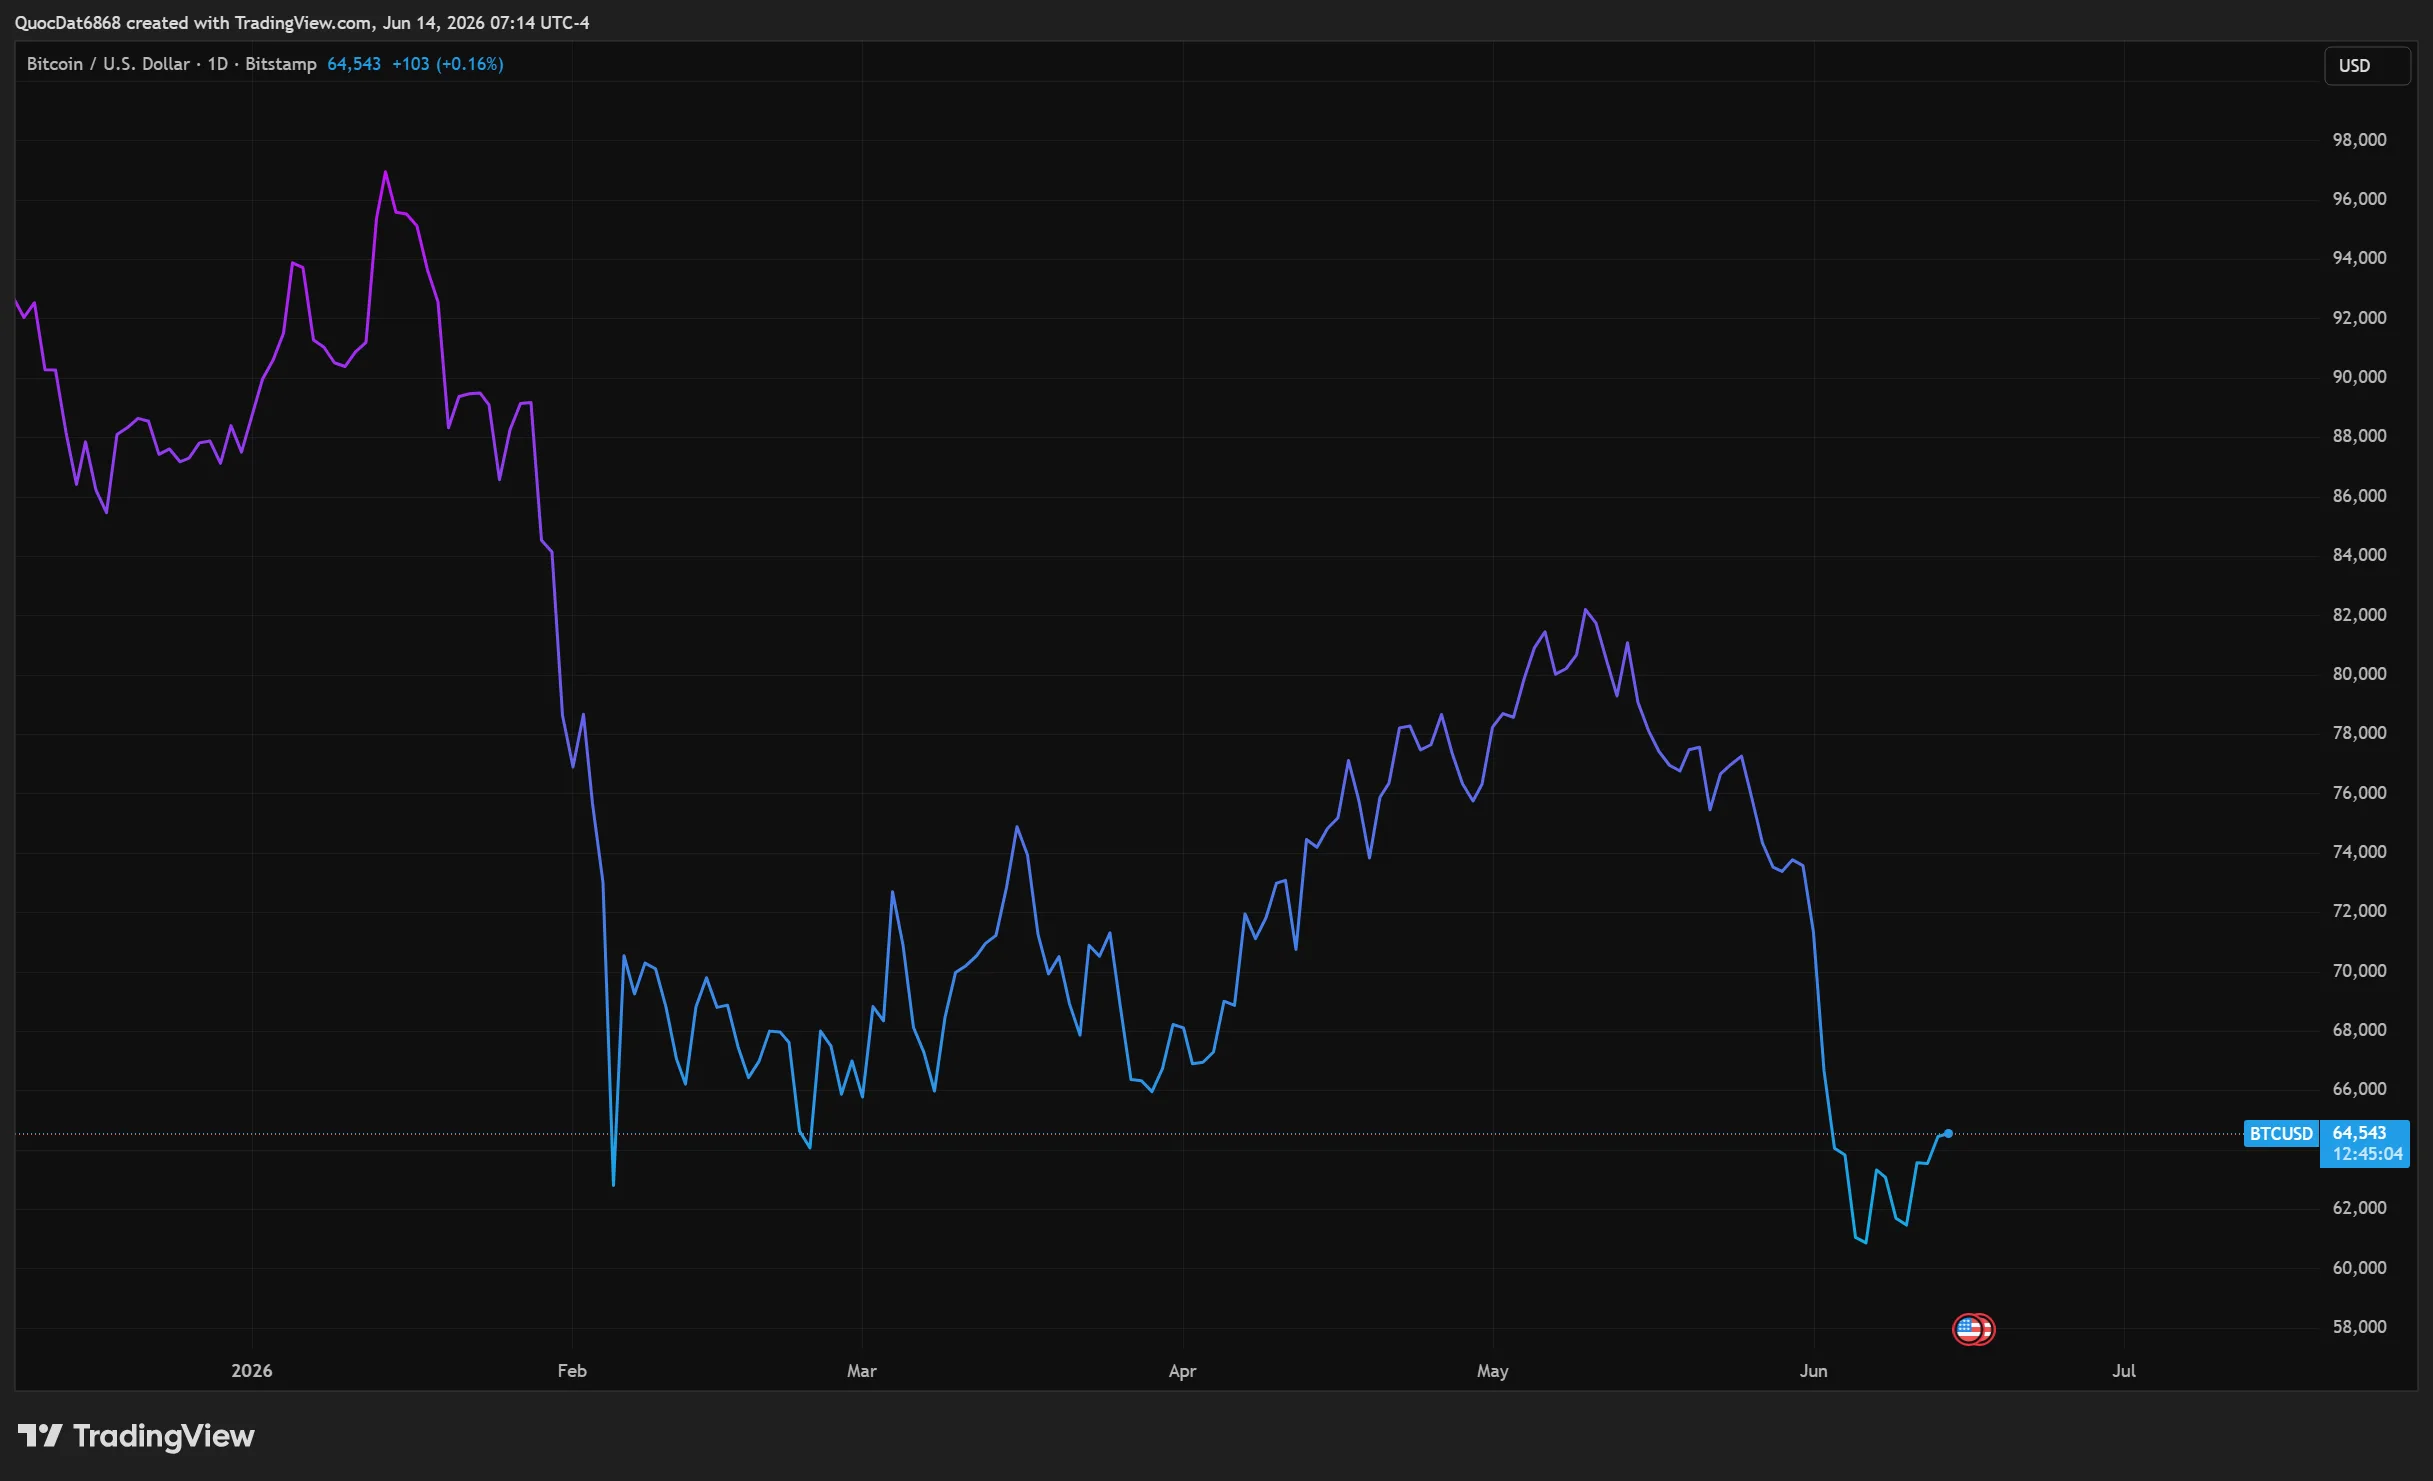The height and width of the screenshot is (1481, 2433).
Task: Open the USD currency selector
Action: coord(2366,66)
